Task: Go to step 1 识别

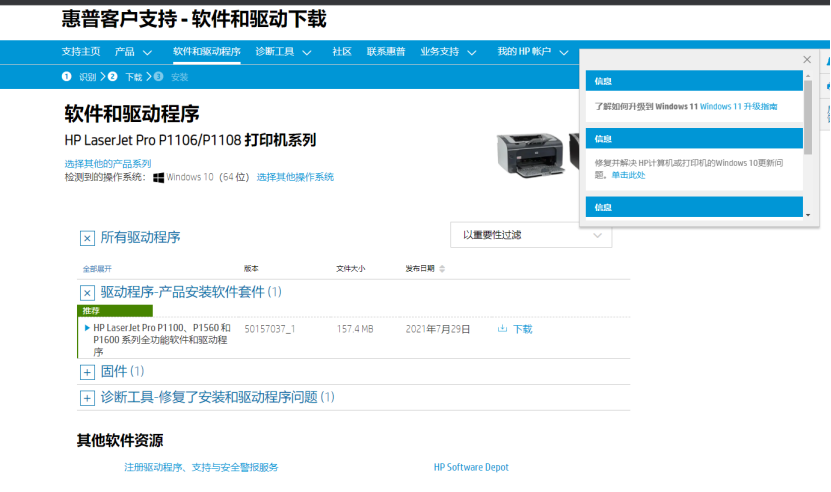Action: pyautogui.click(x=79, y=77)
